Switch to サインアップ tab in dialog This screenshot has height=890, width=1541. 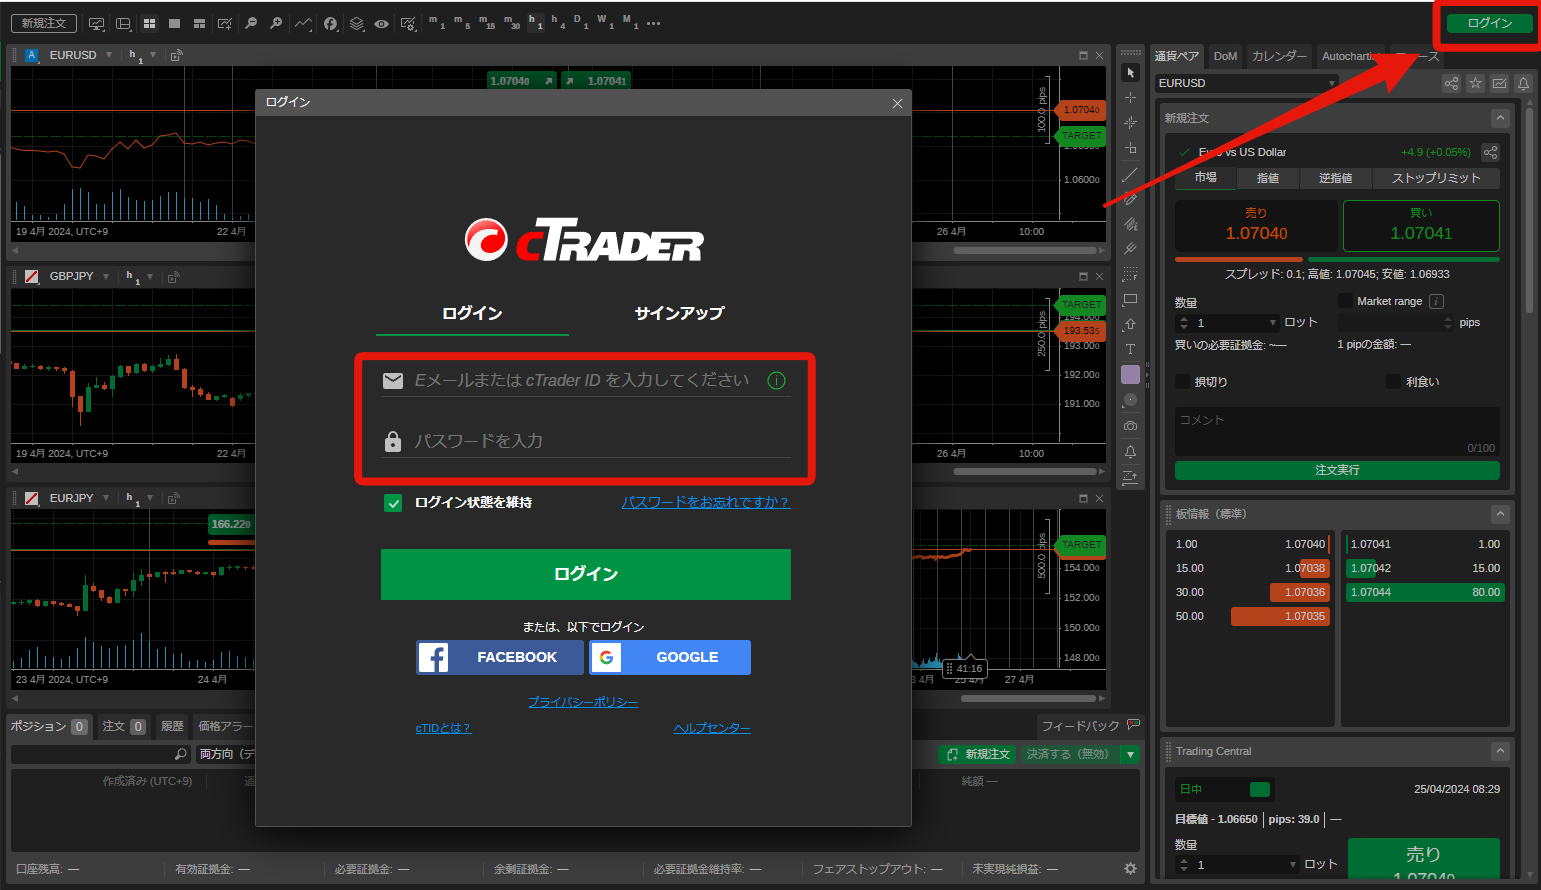(679, 313)
